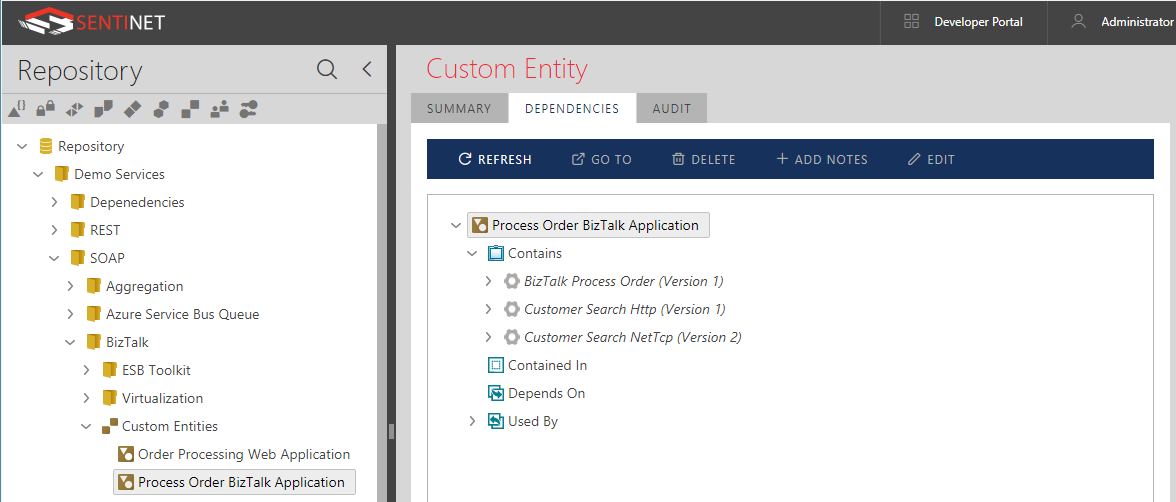Click the double padlock toolbar icon
The width and height of the screenshot is (1176, 502).
pos(46,110)
